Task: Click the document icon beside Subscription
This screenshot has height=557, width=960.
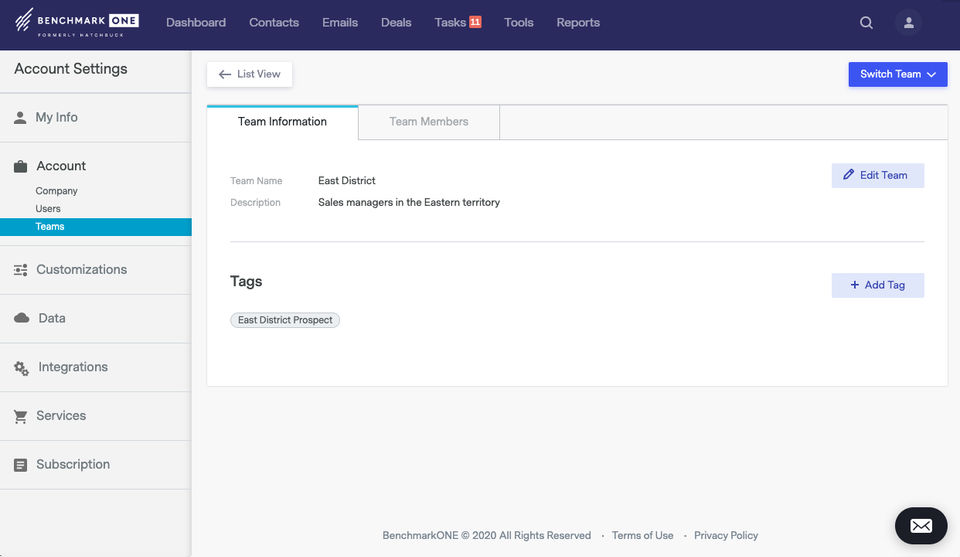Action: [x=20, y=465]
